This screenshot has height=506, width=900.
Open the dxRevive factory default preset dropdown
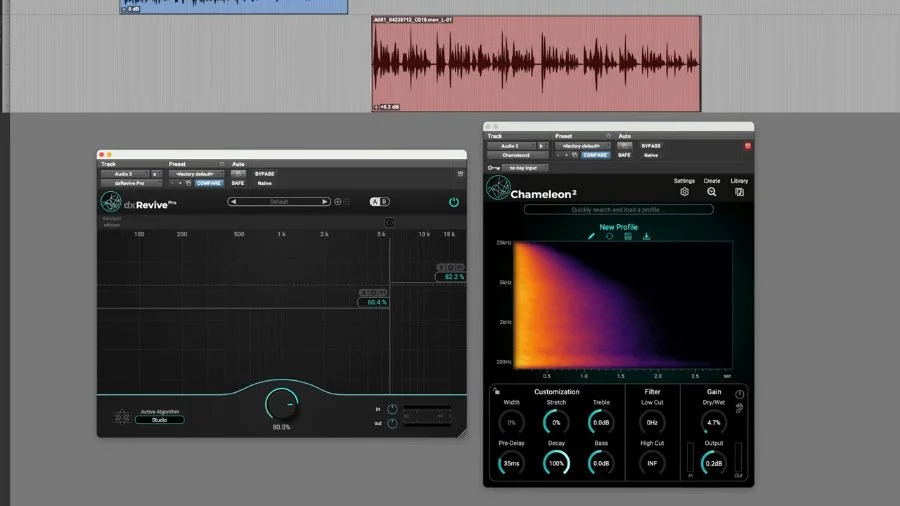point(196,174)
